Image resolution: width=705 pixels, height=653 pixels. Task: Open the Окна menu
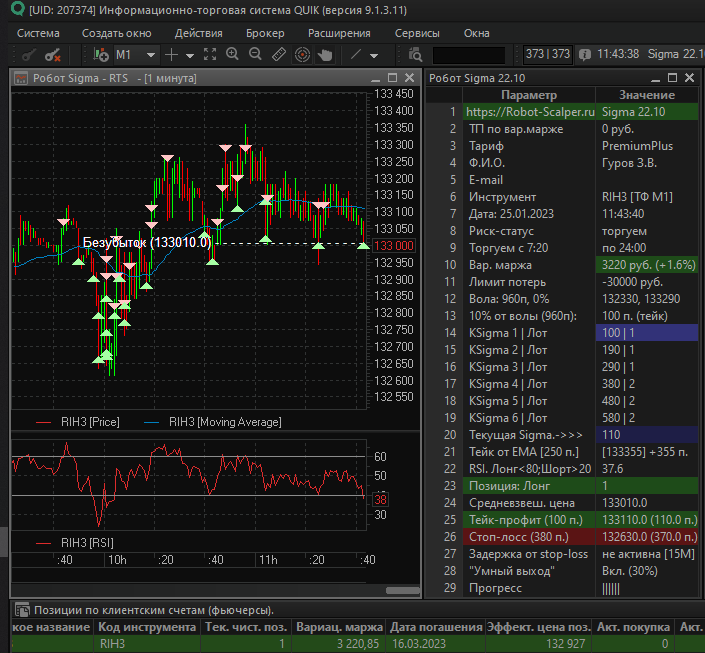coord(477,33)
